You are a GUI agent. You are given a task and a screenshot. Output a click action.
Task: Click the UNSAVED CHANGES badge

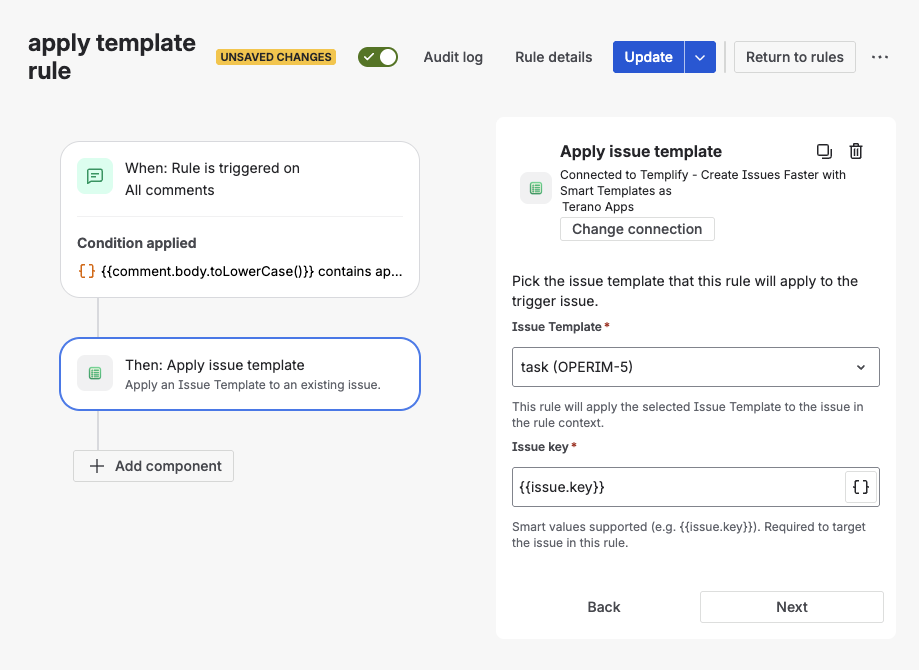pyautogui.click(x=275, y=57)
